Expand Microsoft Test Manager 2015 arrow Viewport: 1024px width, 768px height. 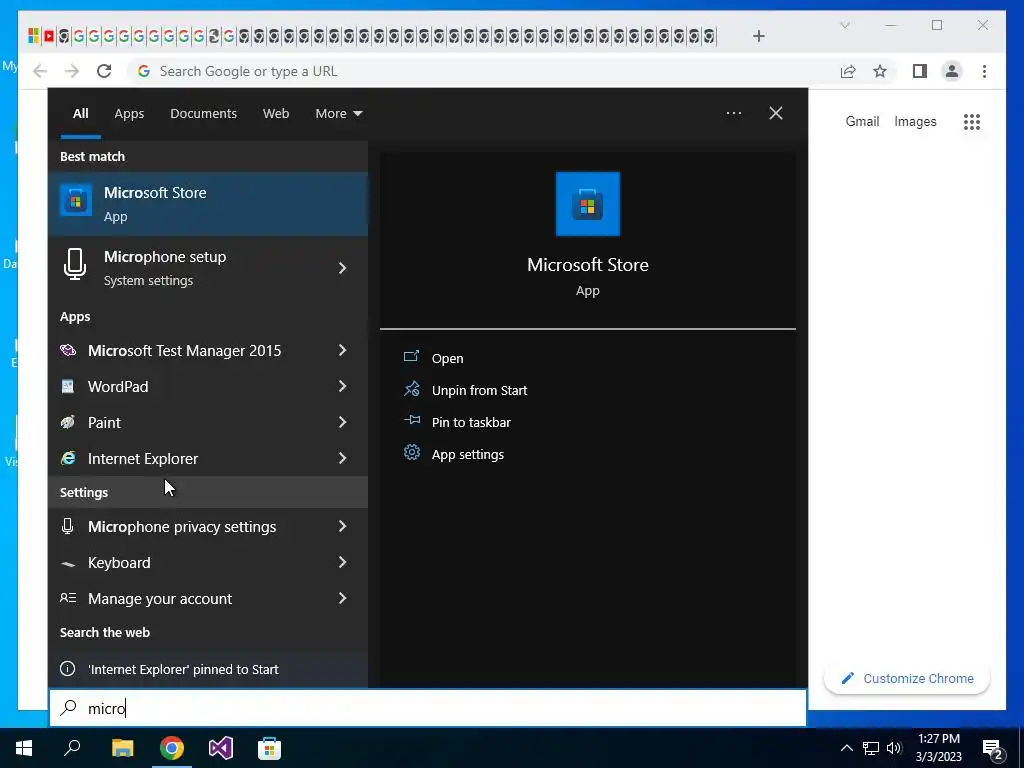click(x=342, y=351)
